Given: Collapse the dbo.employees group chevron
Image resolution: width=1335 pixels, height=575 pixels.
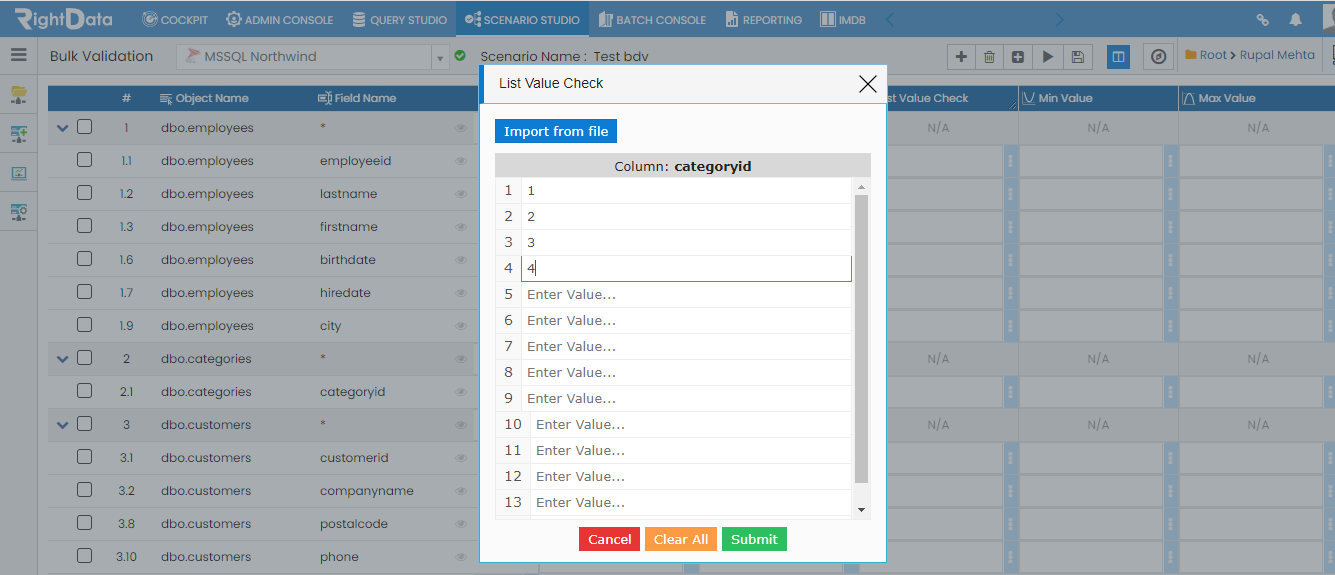Looking at the screenshot, I should click(63, 128).
